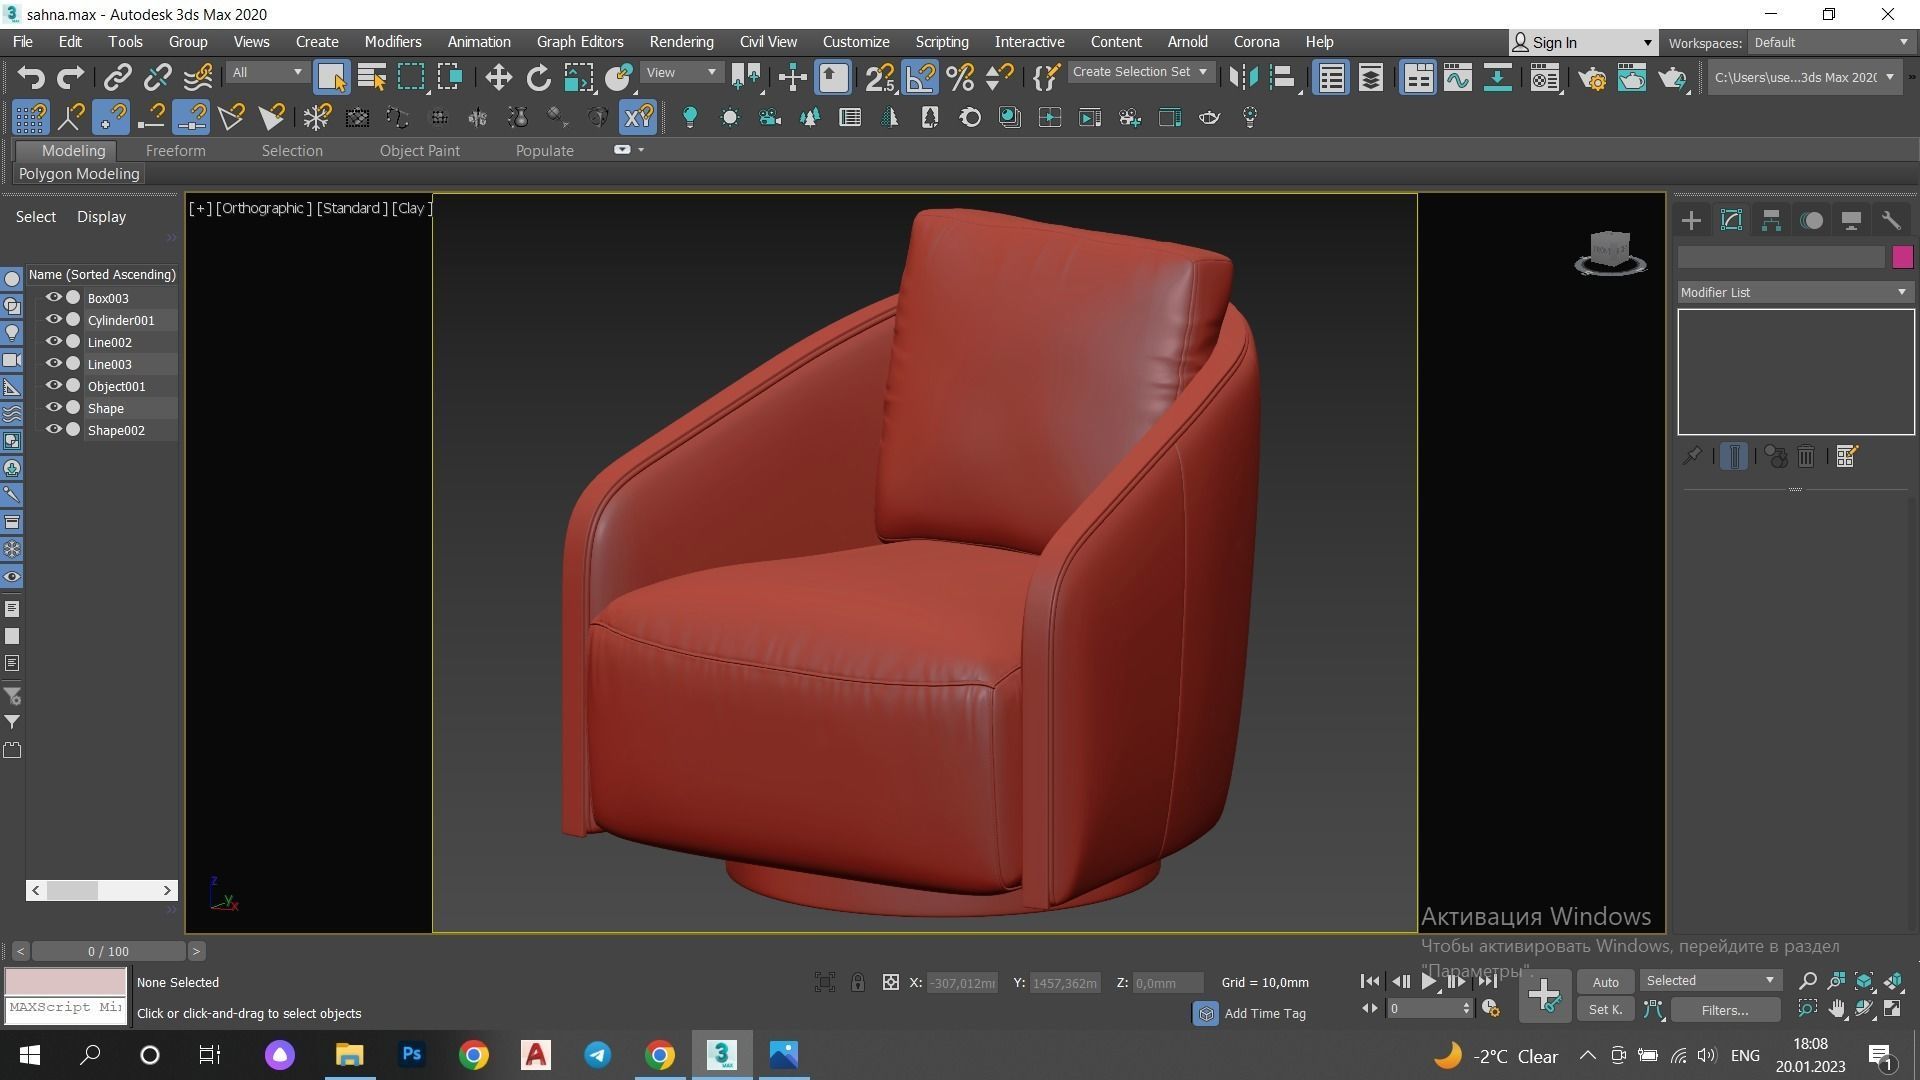Viewport: 1920px width, 1080px height.
Task: Open the Corona menu
Action: click(x=1256, y=42)
